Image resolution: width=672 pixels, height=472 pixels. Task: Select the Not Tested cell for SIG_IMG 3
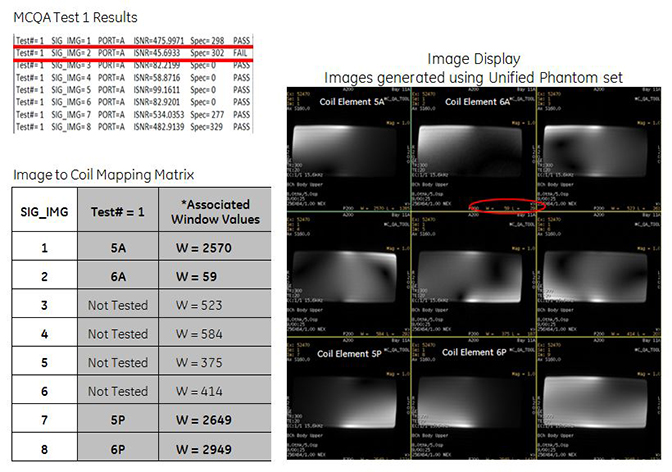(116, 306)
